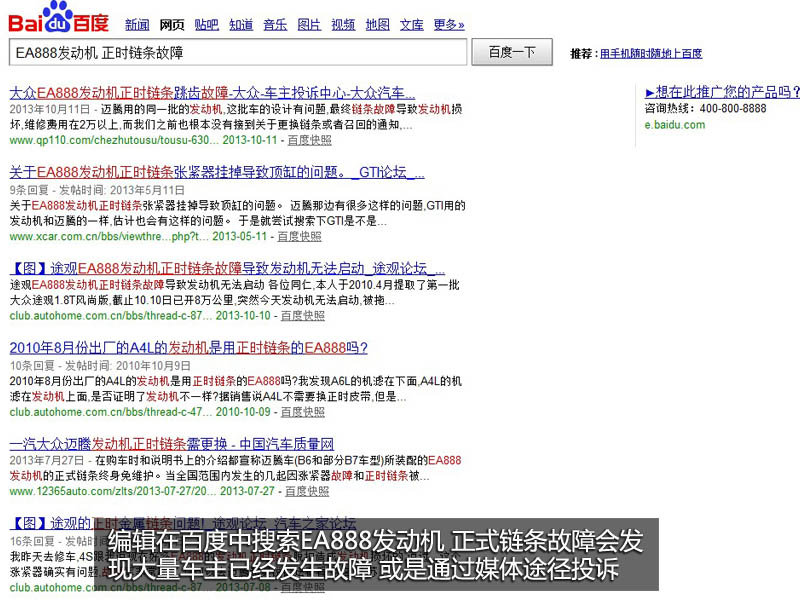Image resolution: width=800 pixels, height=600 pixels.
Task: Click the 咨询热线 400-800-8888 text
Action: [x=706, y=109]
